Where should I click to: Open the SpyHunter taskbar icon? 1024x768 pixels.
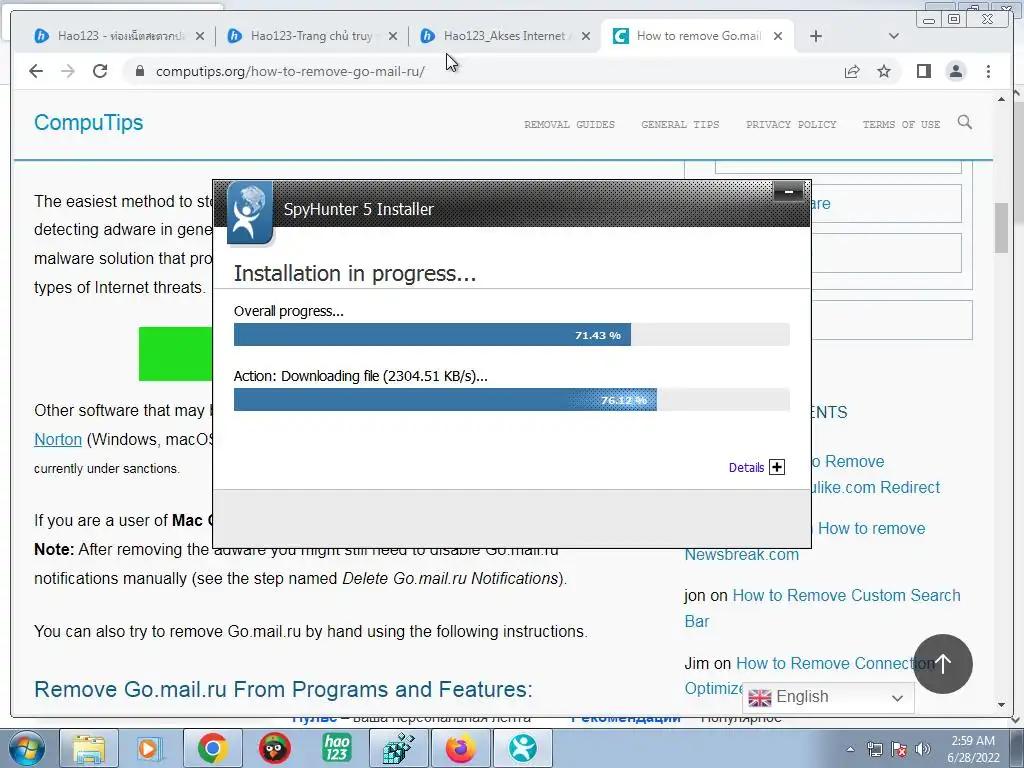coord(522,748)
